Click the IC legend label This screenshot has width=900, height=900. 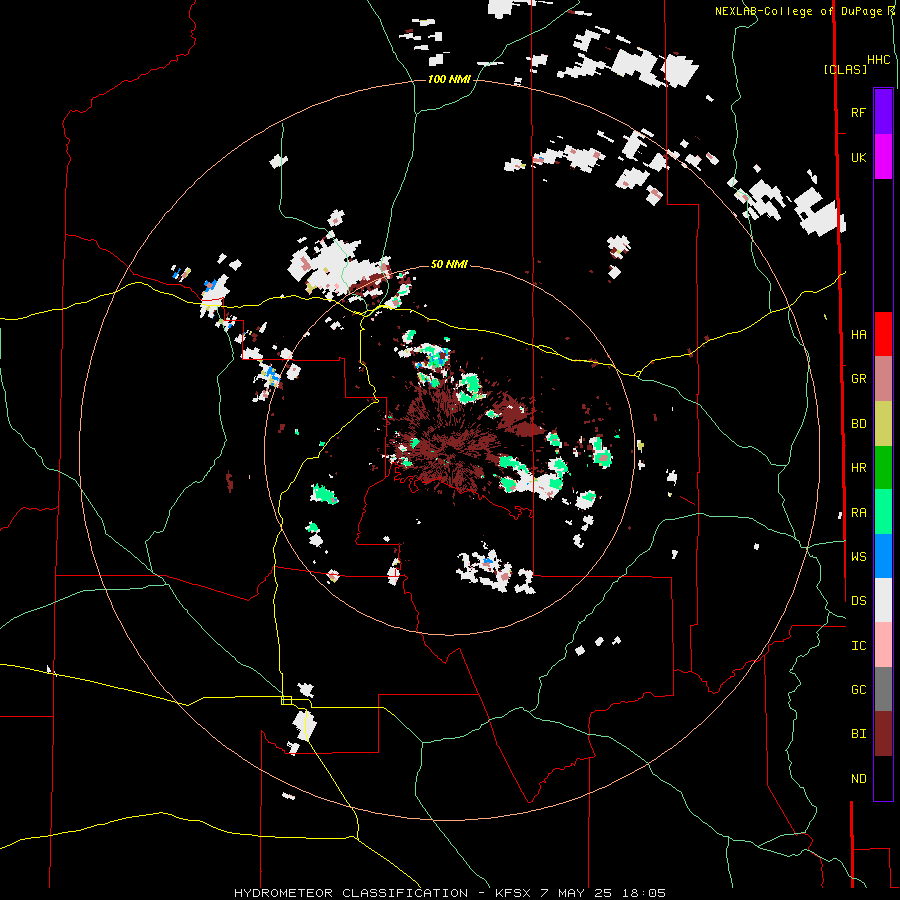click(x=858, y=646)
